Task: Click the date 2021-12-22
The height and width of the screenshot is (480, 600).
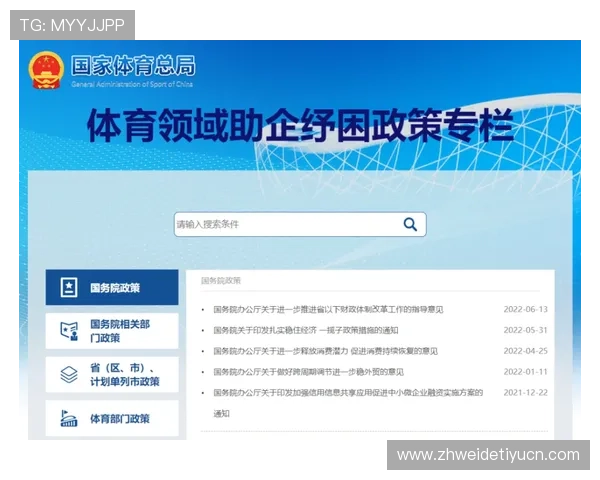Action: [x=525, y=393]
